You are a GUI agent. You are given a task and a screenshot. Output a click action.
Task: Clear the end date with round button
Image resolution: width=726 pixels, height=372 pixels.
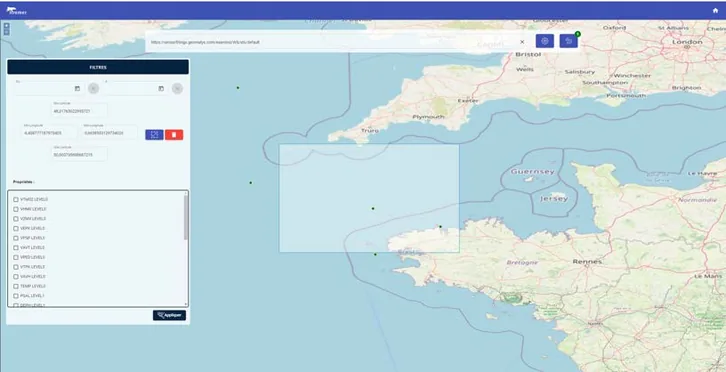[177, 88]
